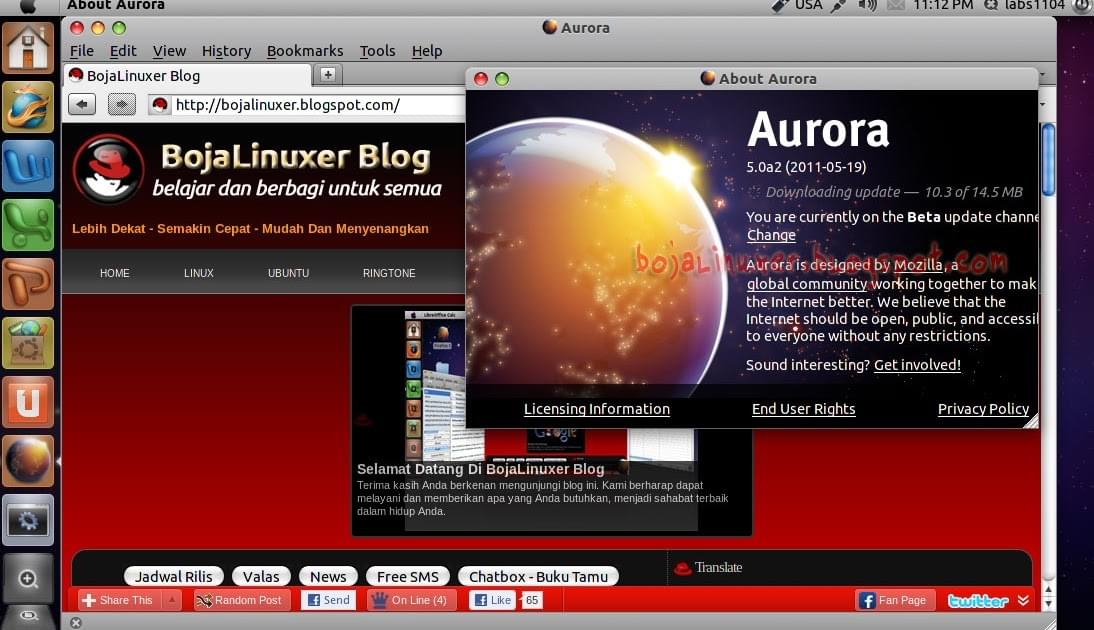Open Licensing Information link

597,410
